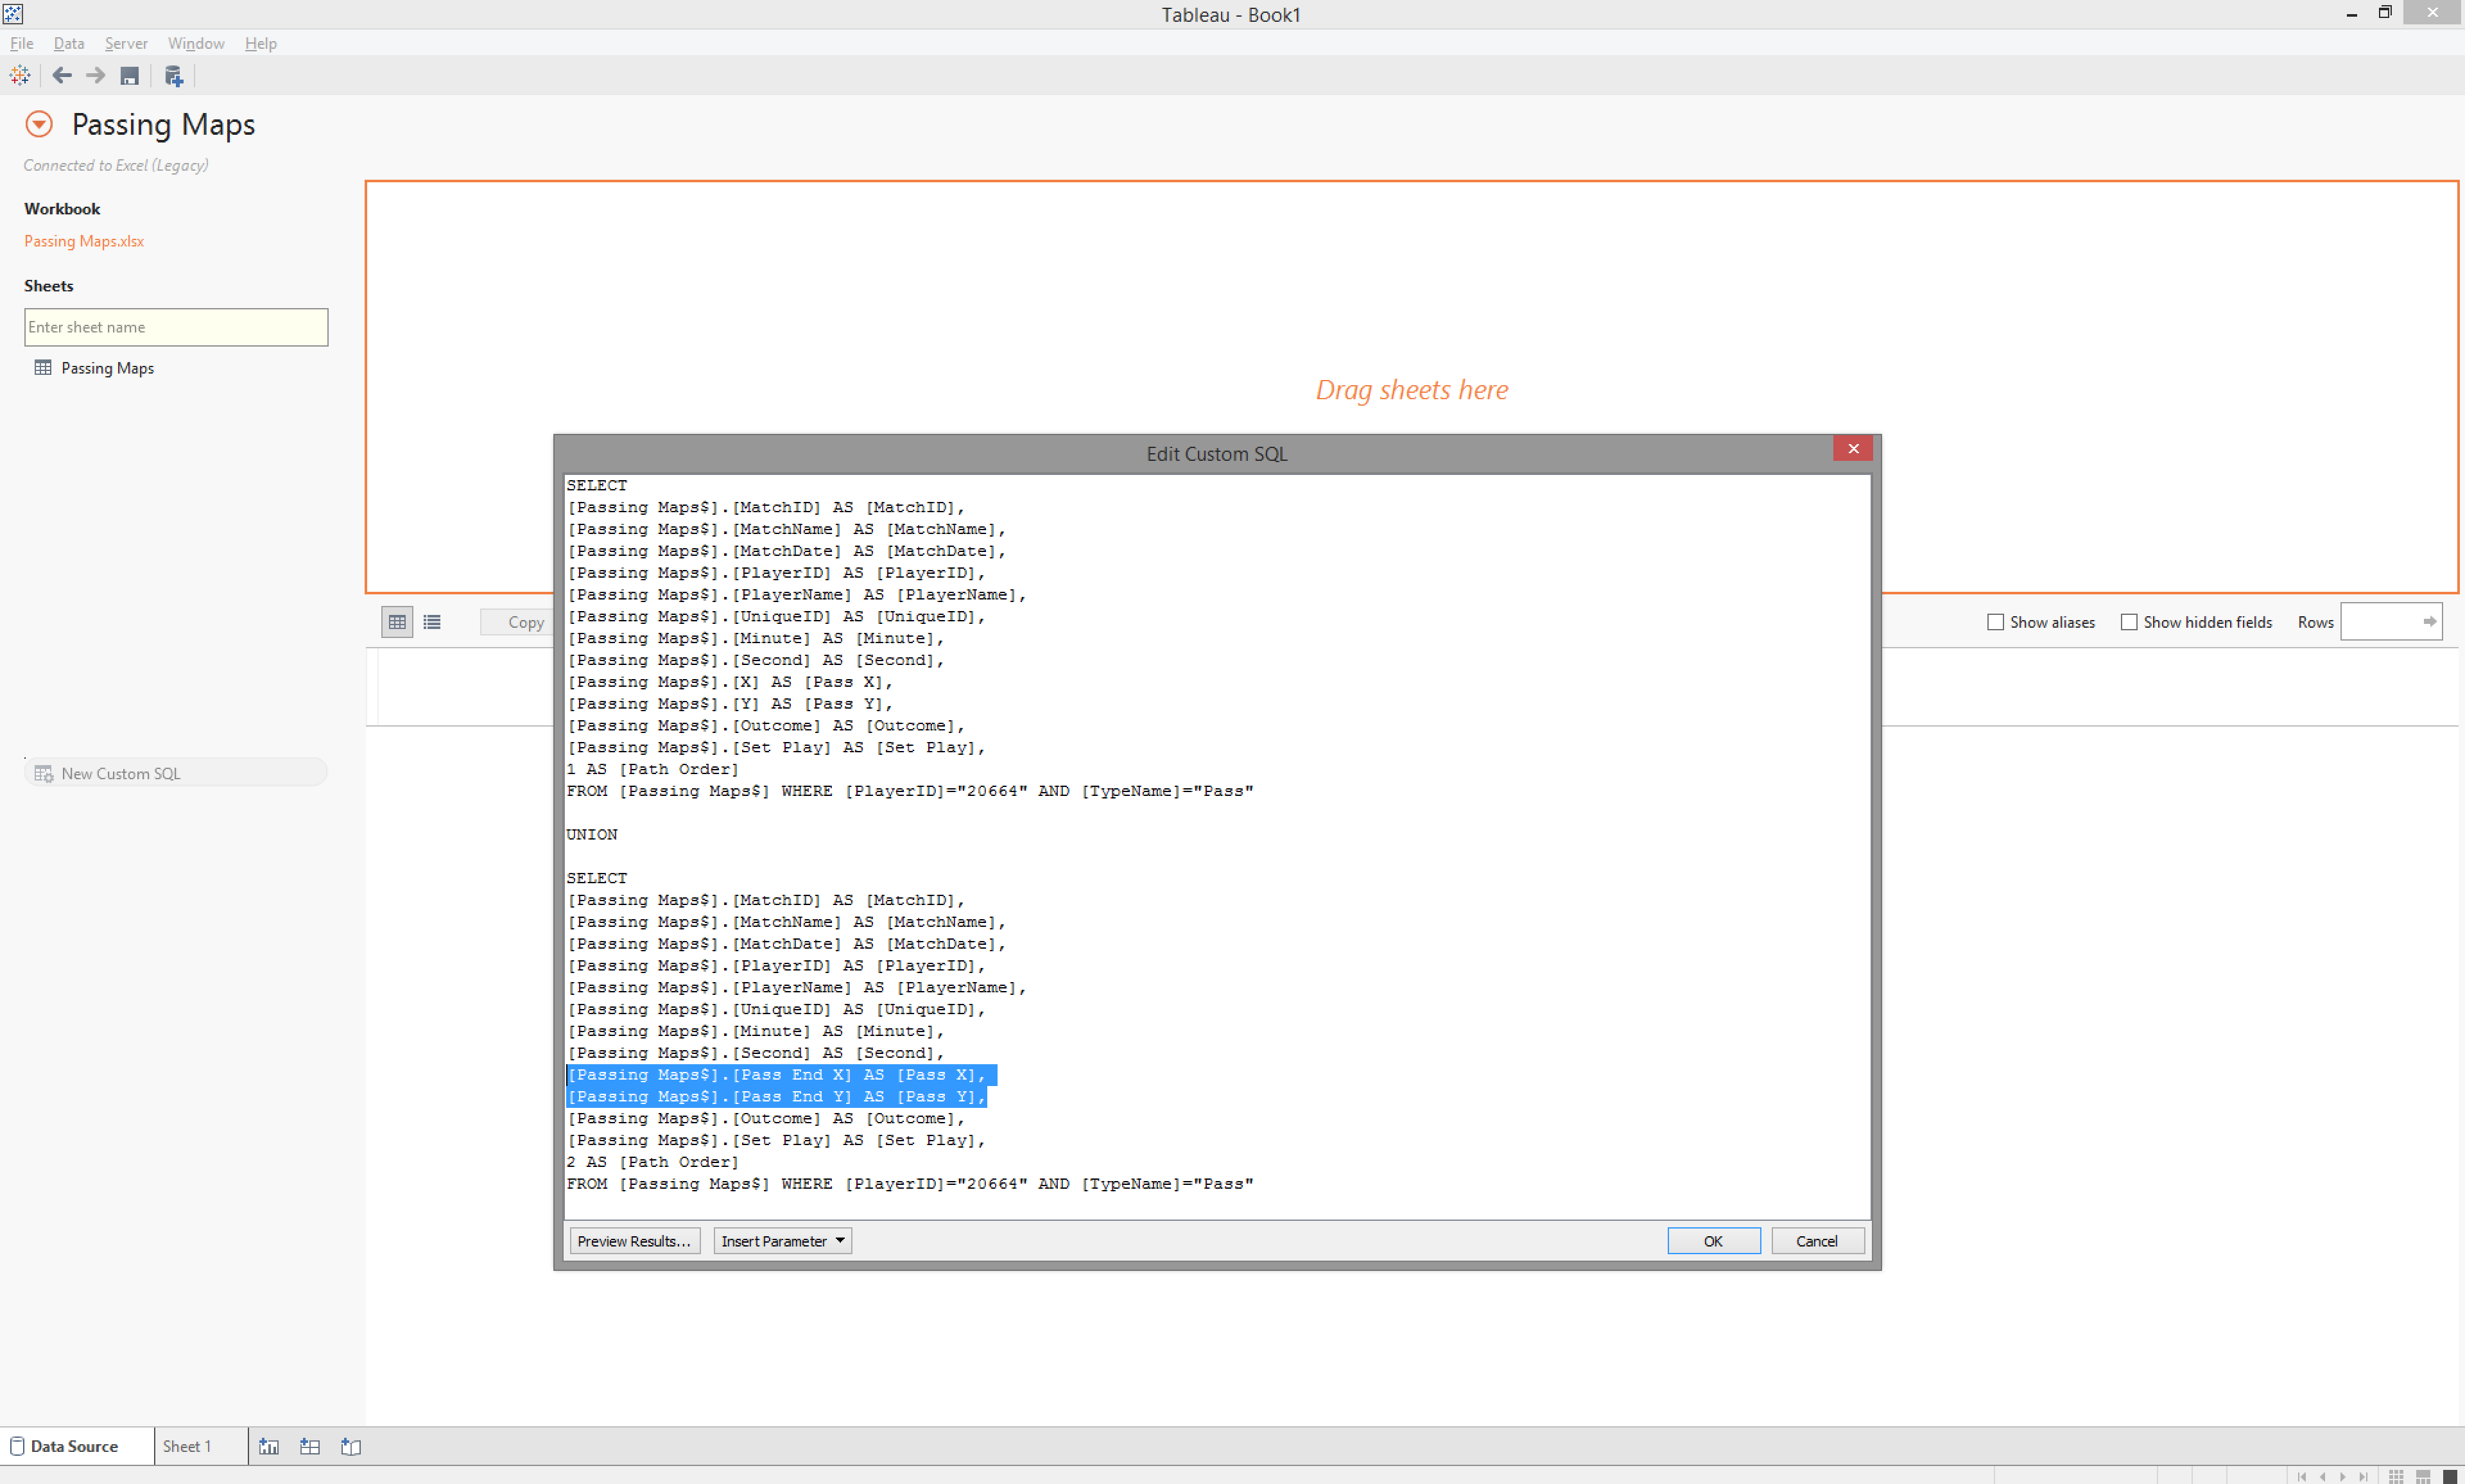Click the Passing Maps data source title
The height and width of the screenshot is (1484, 2465).
tap(163, 124)
